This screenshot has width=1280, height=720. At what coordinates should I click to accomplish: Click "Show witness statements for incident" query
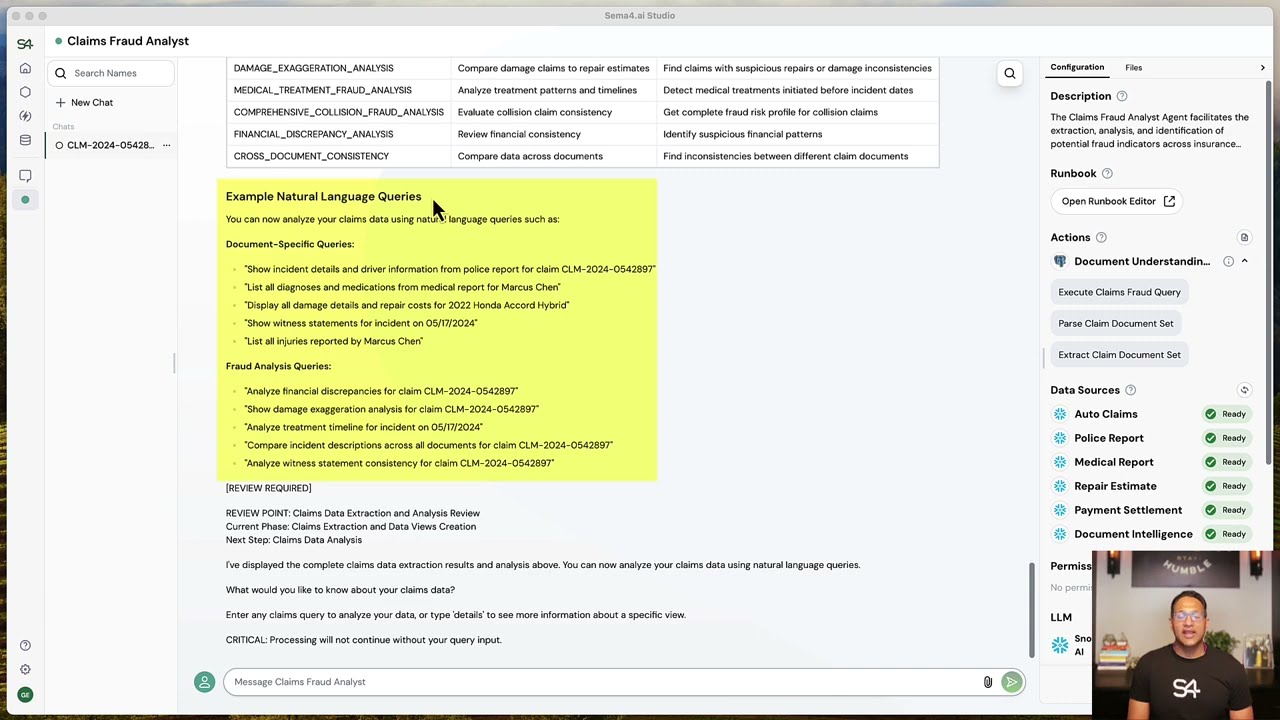pyautogui.click(x=361, y=323)
